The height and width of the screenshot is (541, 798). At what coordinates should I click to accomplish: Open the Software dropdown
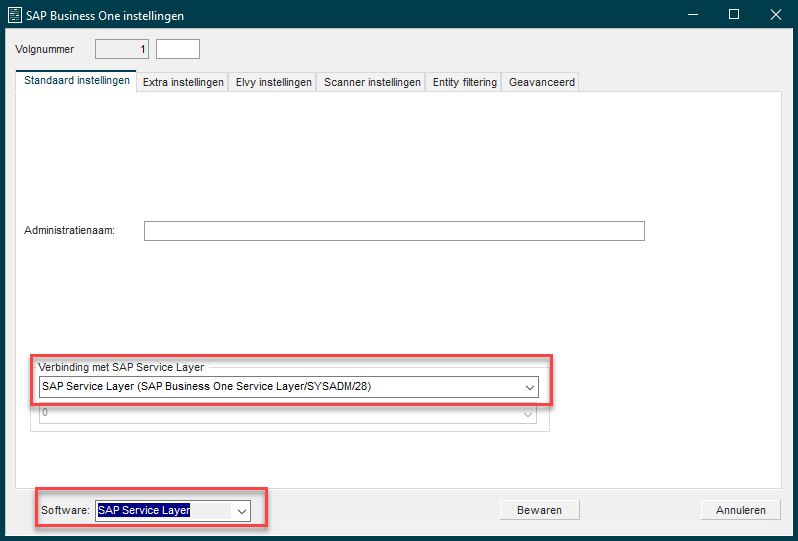click(242, 510)
